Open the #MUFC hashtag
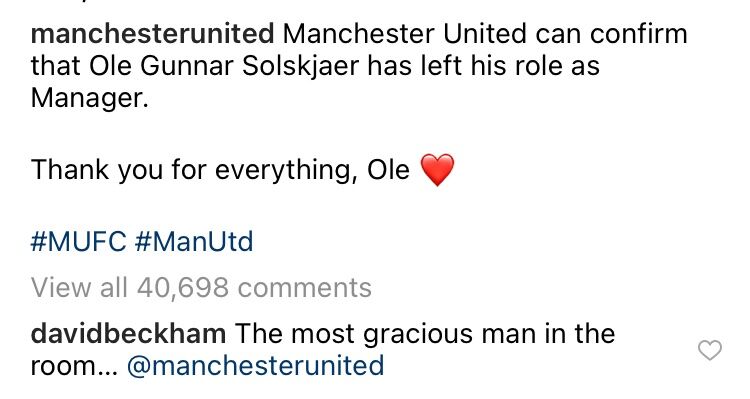Screen dimensions: 750x399 point(78,241)
